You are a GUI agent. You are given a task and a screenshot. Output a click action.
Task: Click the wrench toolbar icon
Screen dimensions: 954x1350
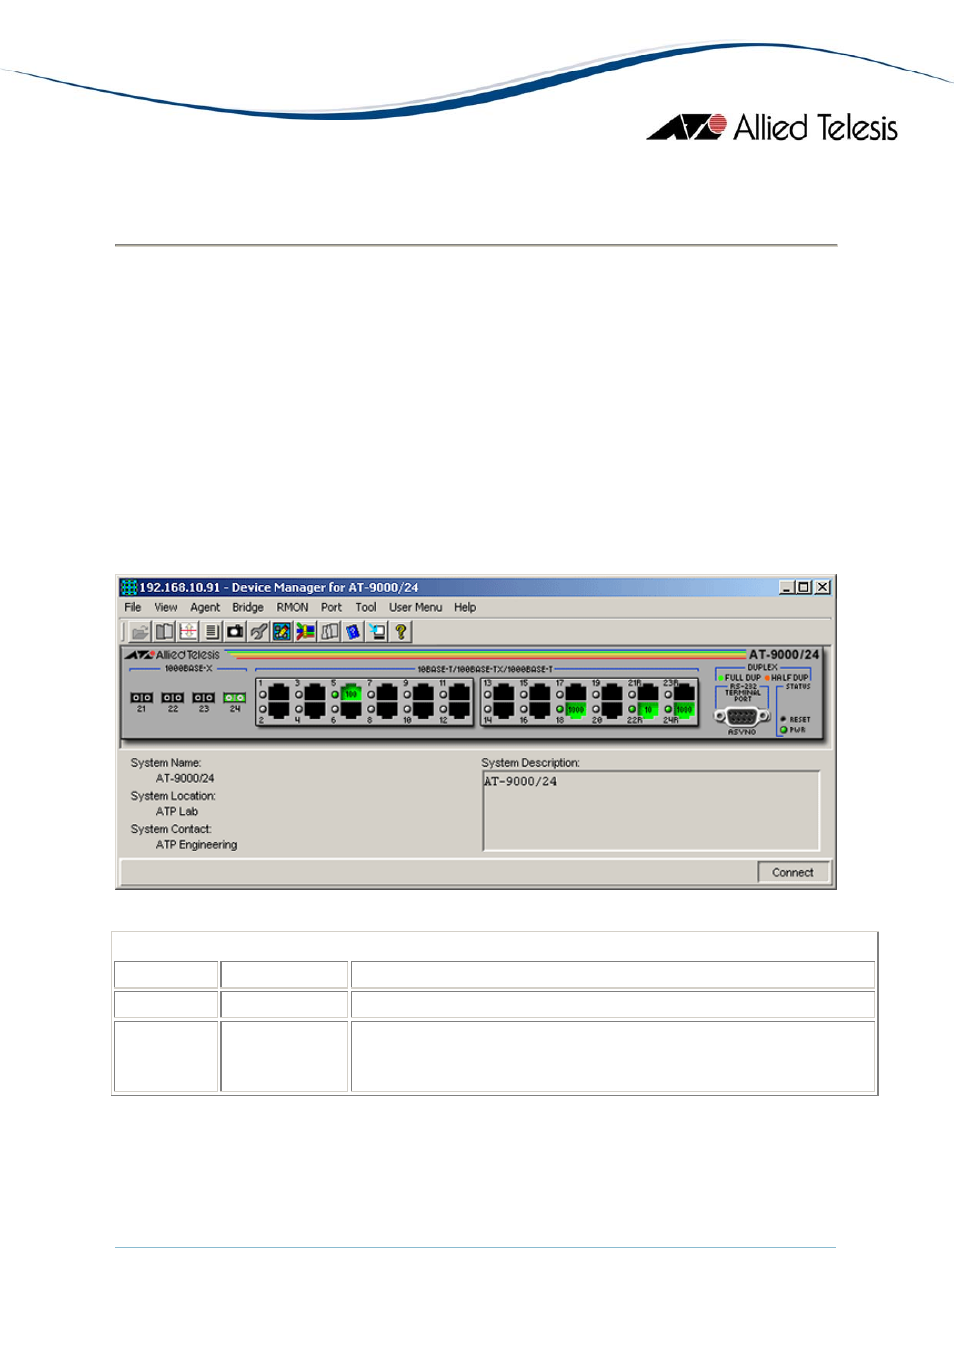coord(259,631)
